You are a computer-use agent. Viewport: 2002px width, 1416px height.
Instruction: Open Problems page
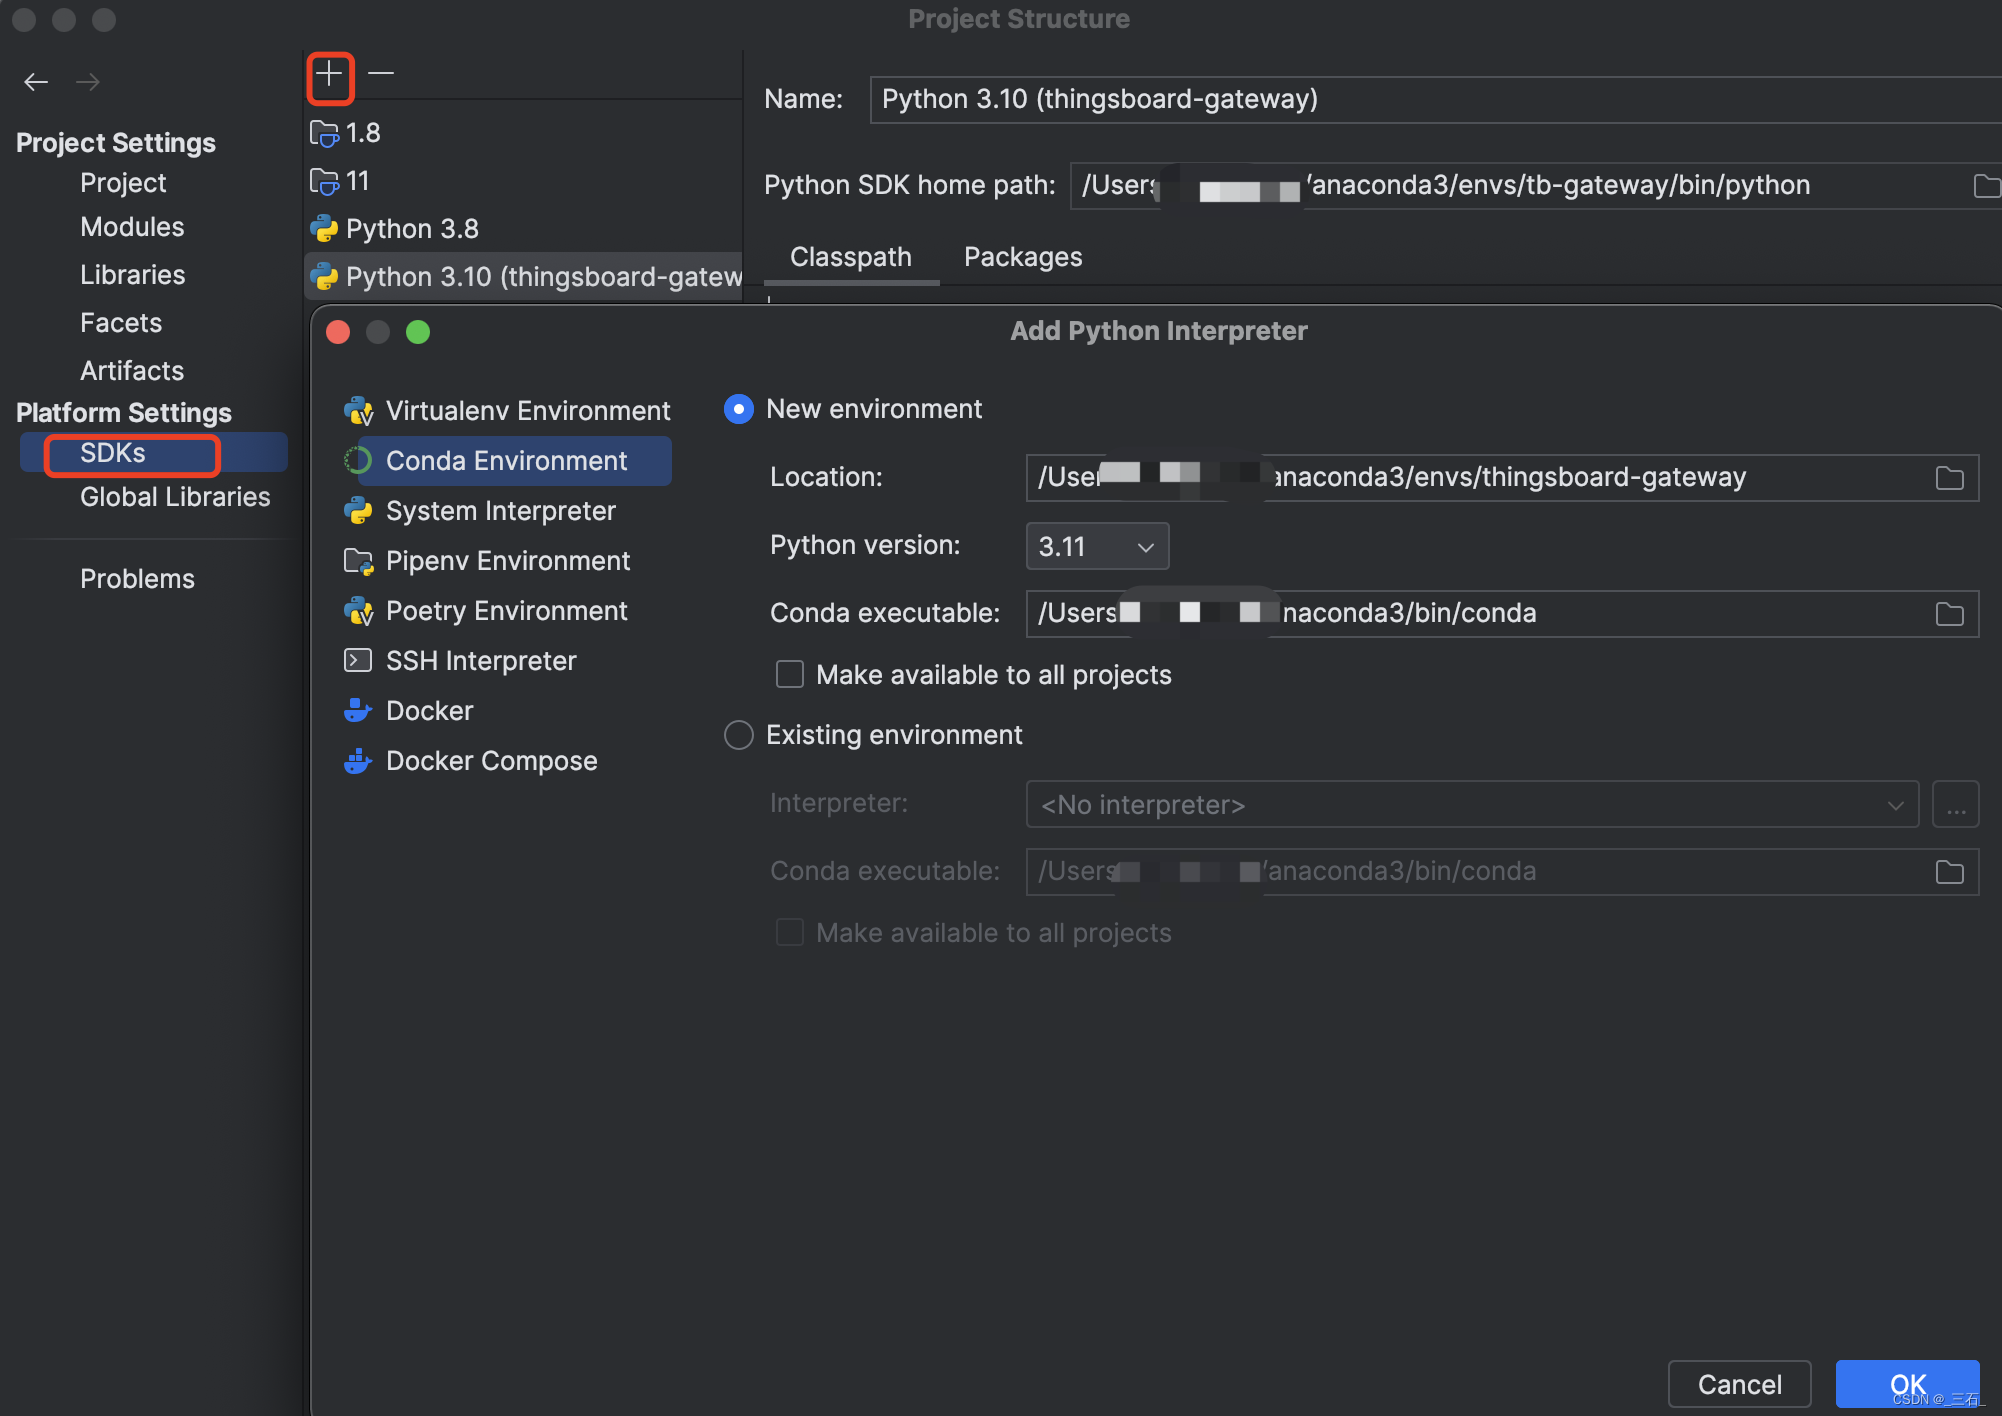pos(137,579)
